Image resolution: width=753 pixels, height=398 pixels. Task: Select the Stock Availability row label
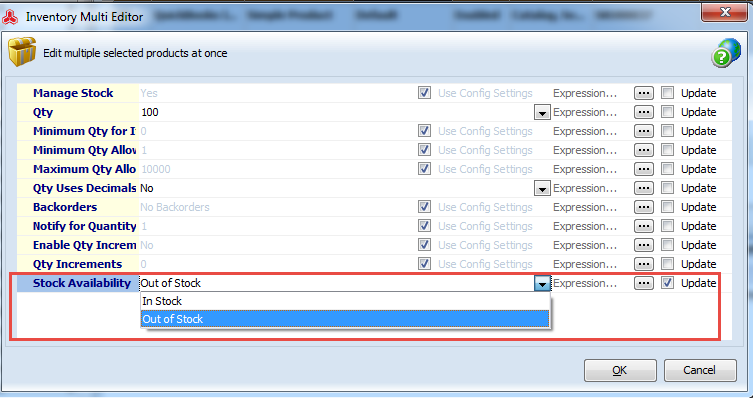[x=82, y=283]
